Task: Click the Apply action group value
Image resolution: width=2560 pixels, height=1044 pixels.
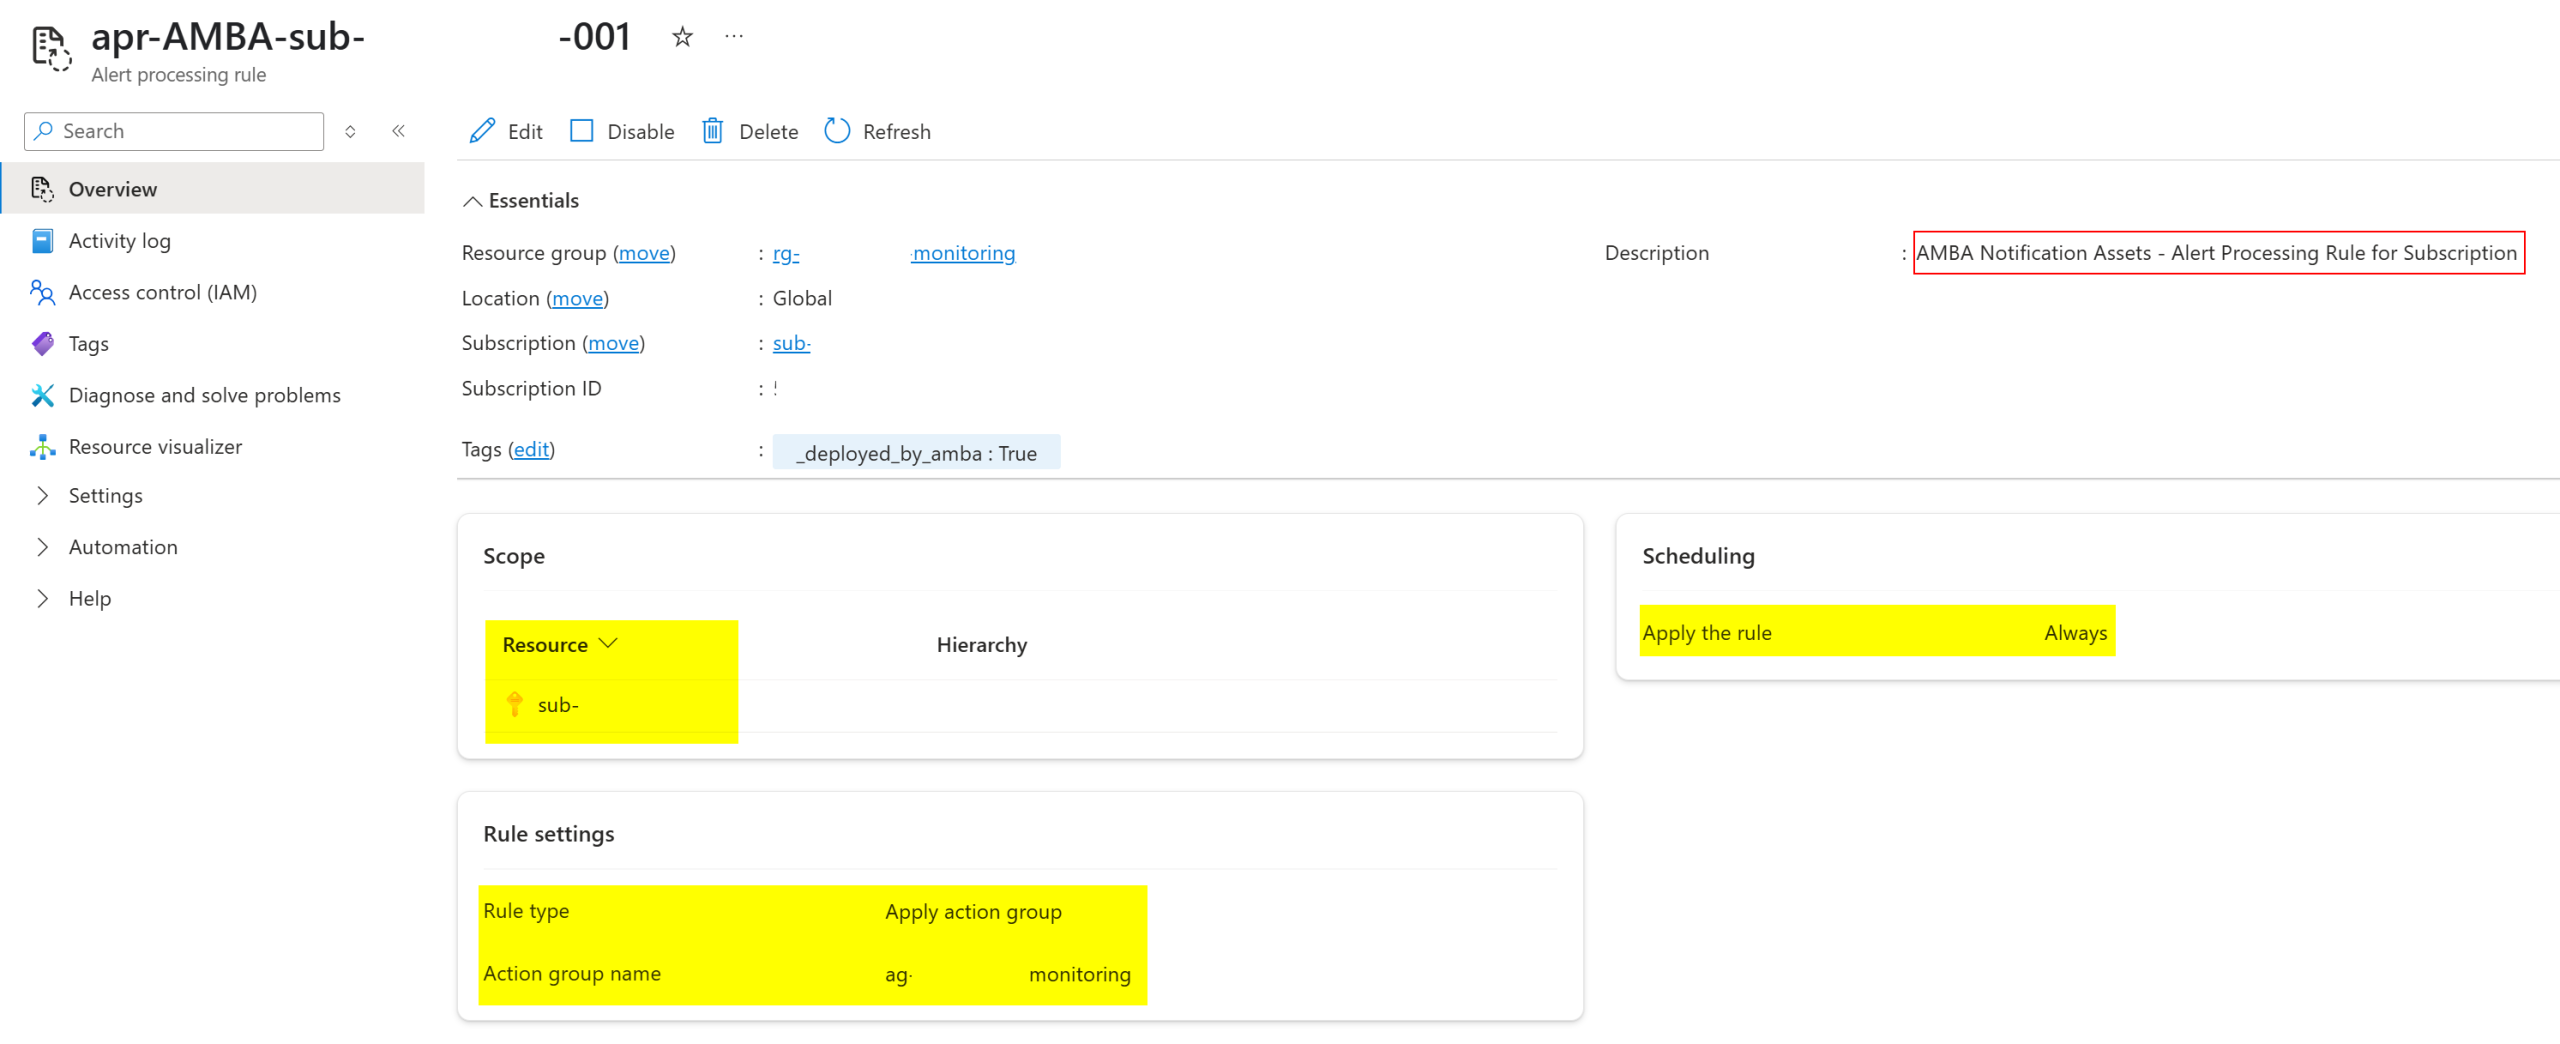Action: coord(973,911)
